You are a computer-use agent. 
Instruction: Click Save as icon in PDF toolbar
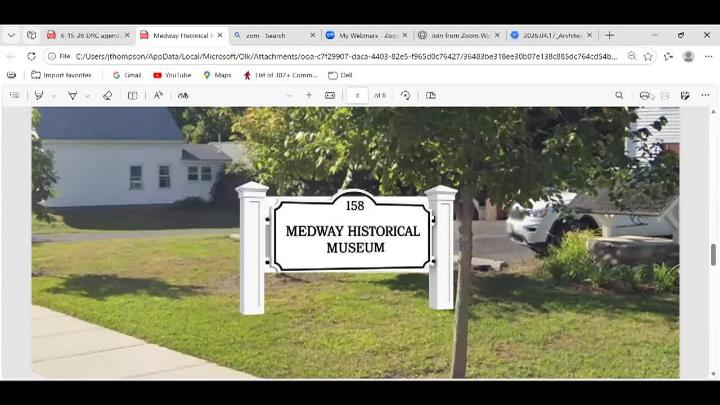click(x=685, y=96)
